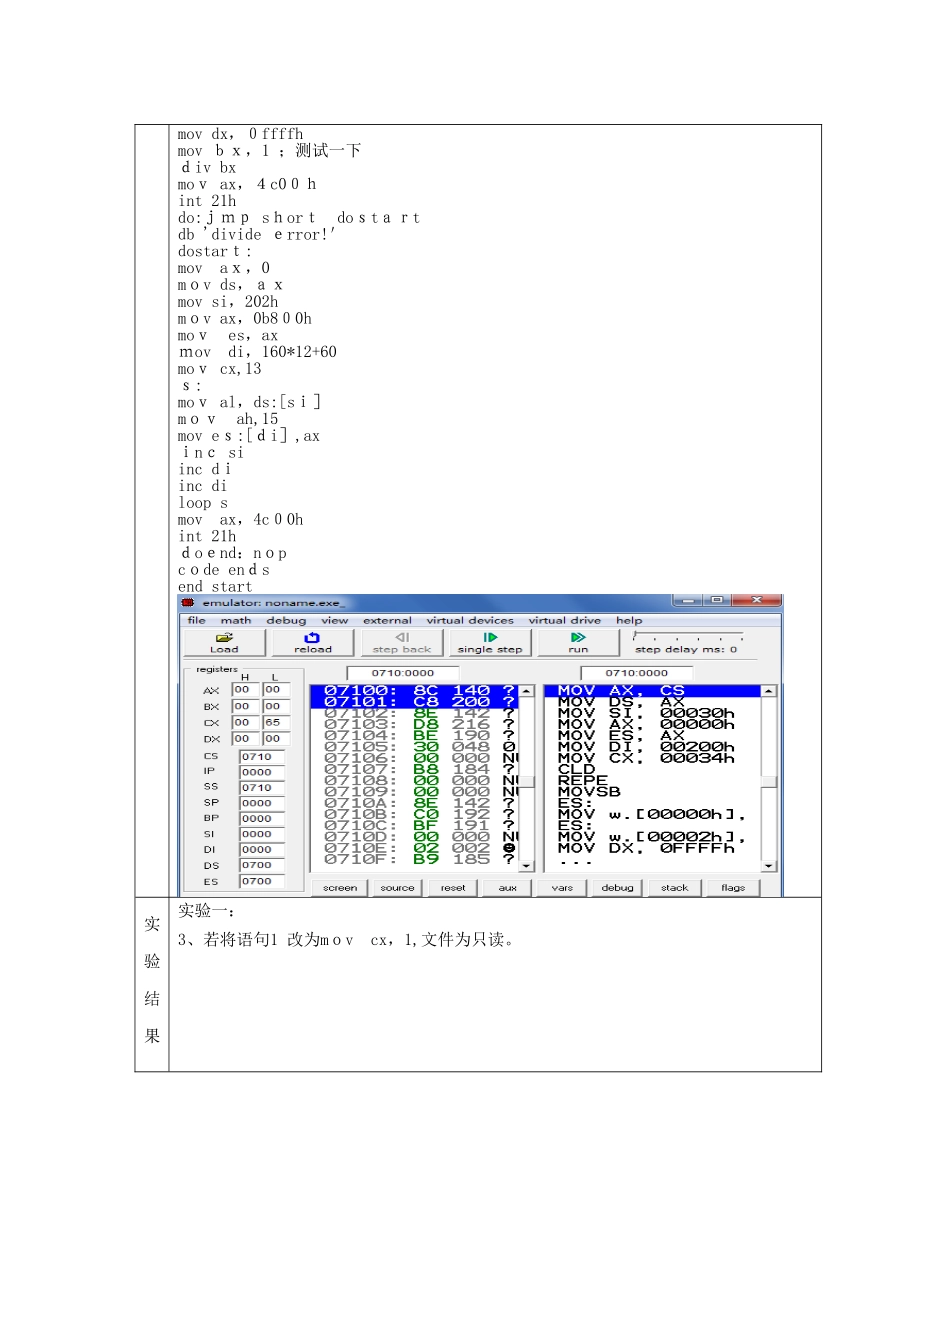
Task: Open the external menu
Action: [387, 620]
